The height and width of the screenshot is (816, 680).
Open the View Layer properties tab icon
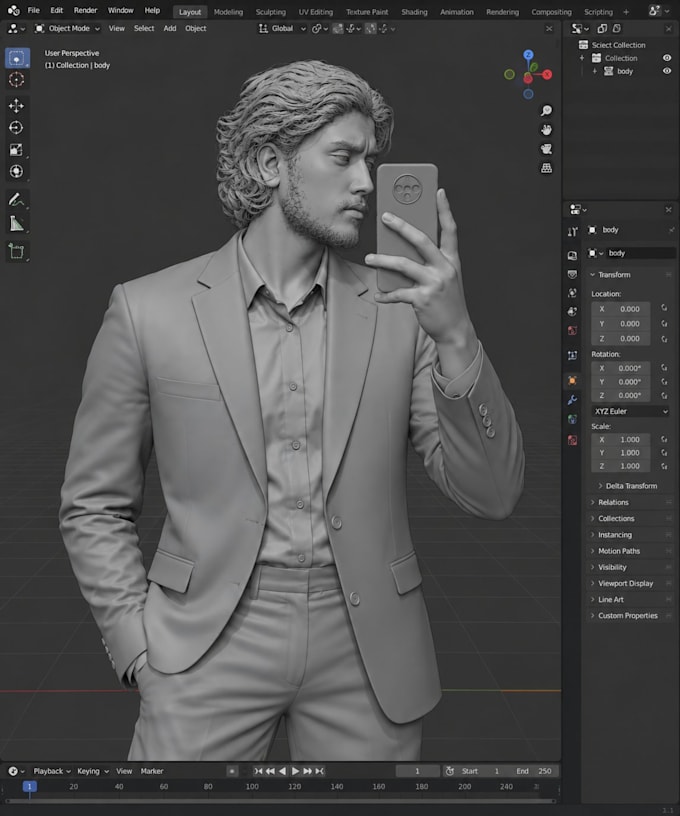[x=572, y=293]
